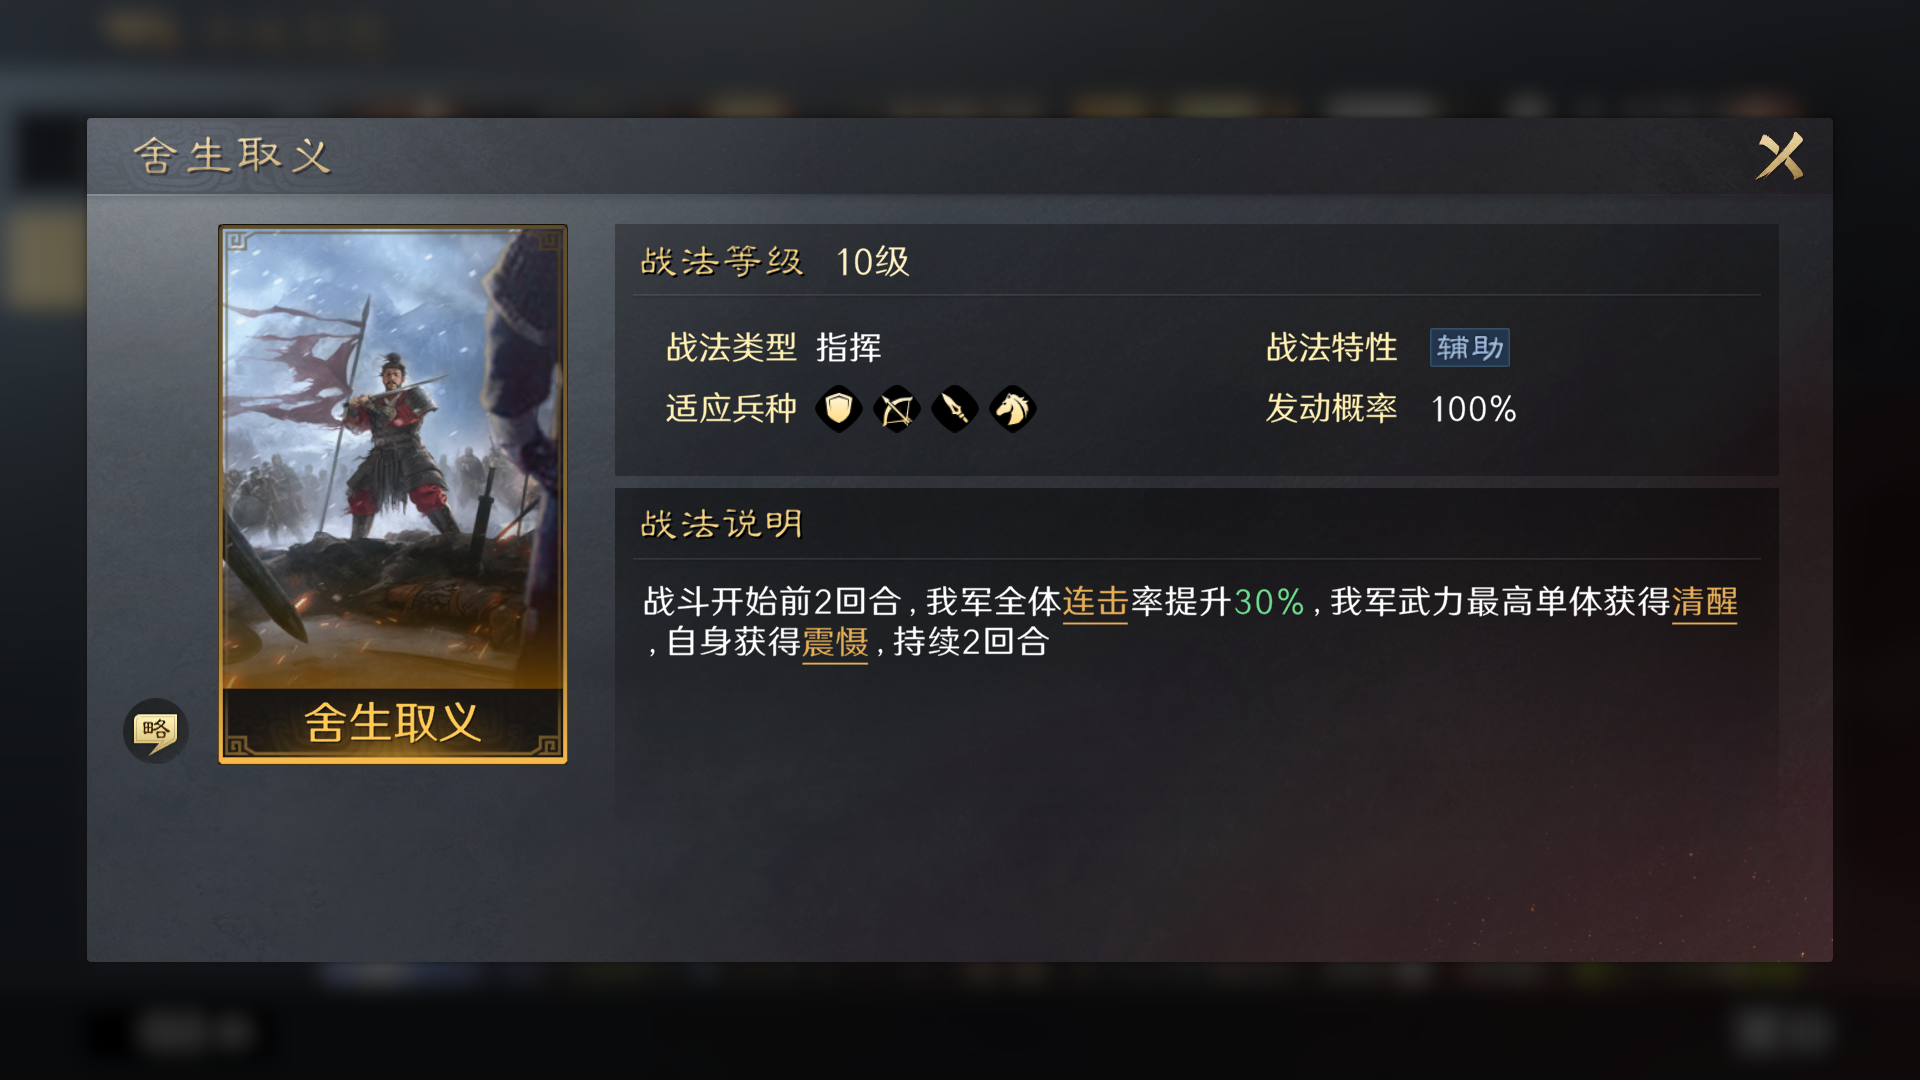Open the 连击 keyword link
The height and width of the screenshot is (1080, 1920).
pyautogui.click(x=1095, y=602)
